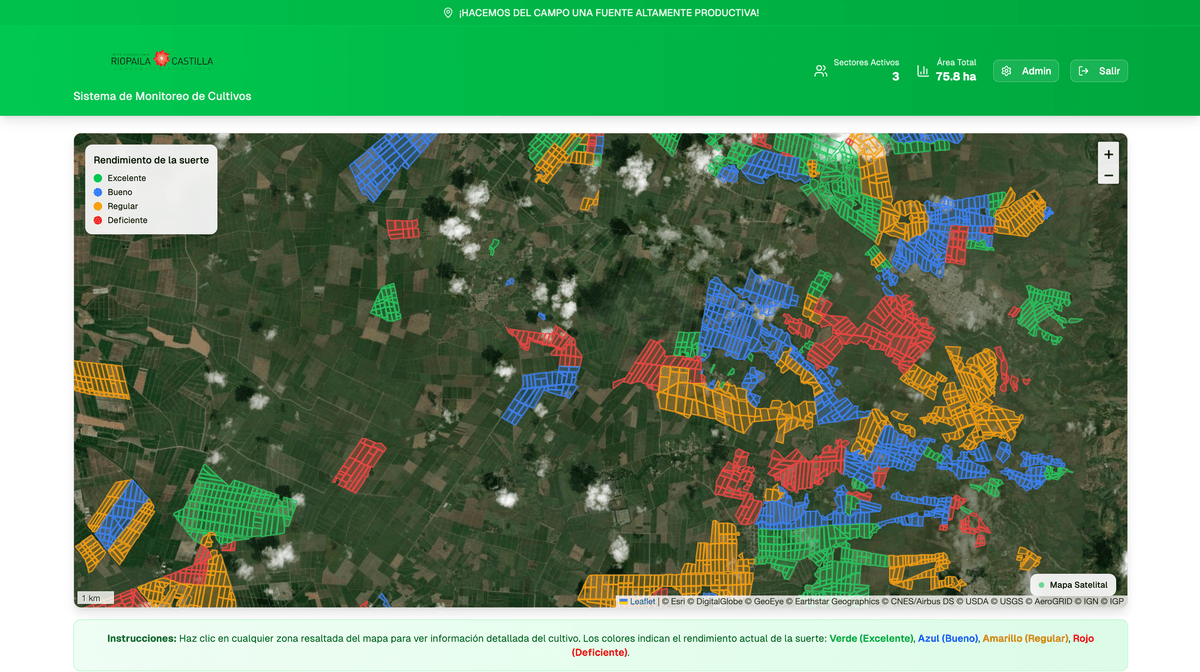
Task: Click the bar-chart icon beside Área Total
Action: point(920,70)
